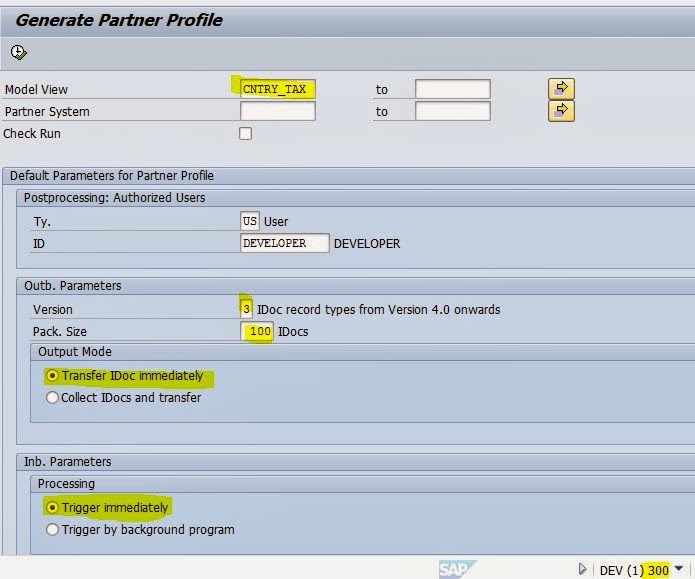Click the Partner System 'to' field
695x579 pixels.
pos(453,111)
